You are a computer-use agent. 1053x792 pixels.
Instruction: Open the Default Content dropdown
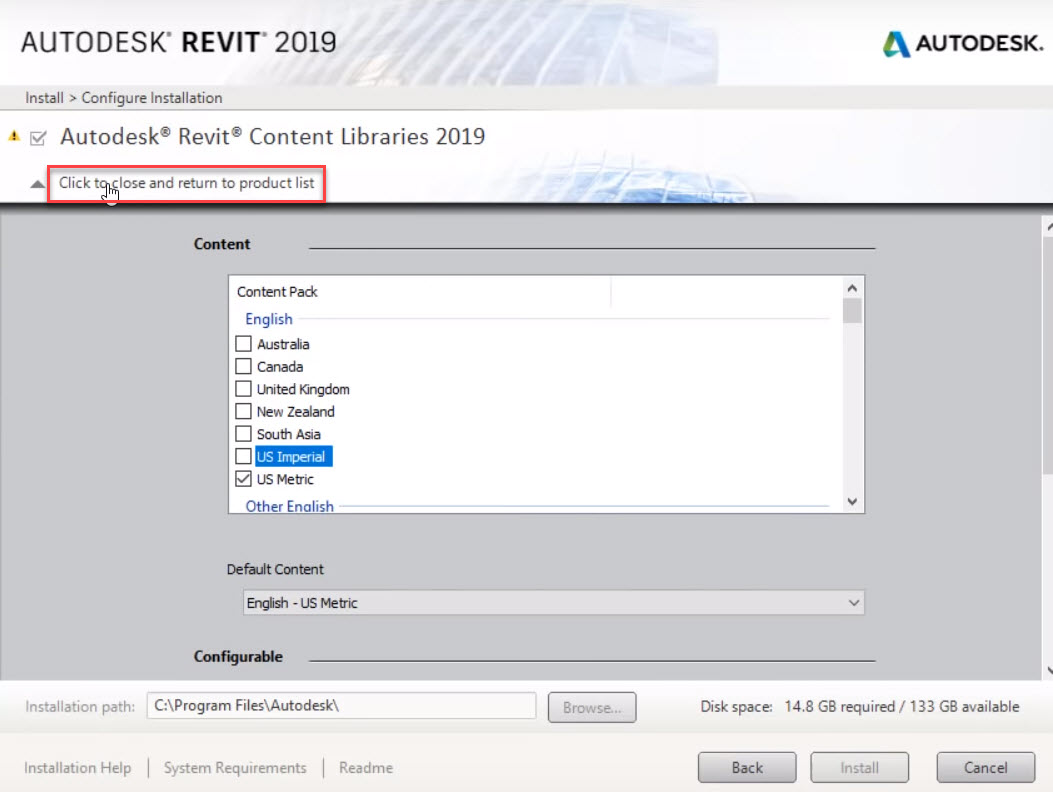click(x=553, y=603)
